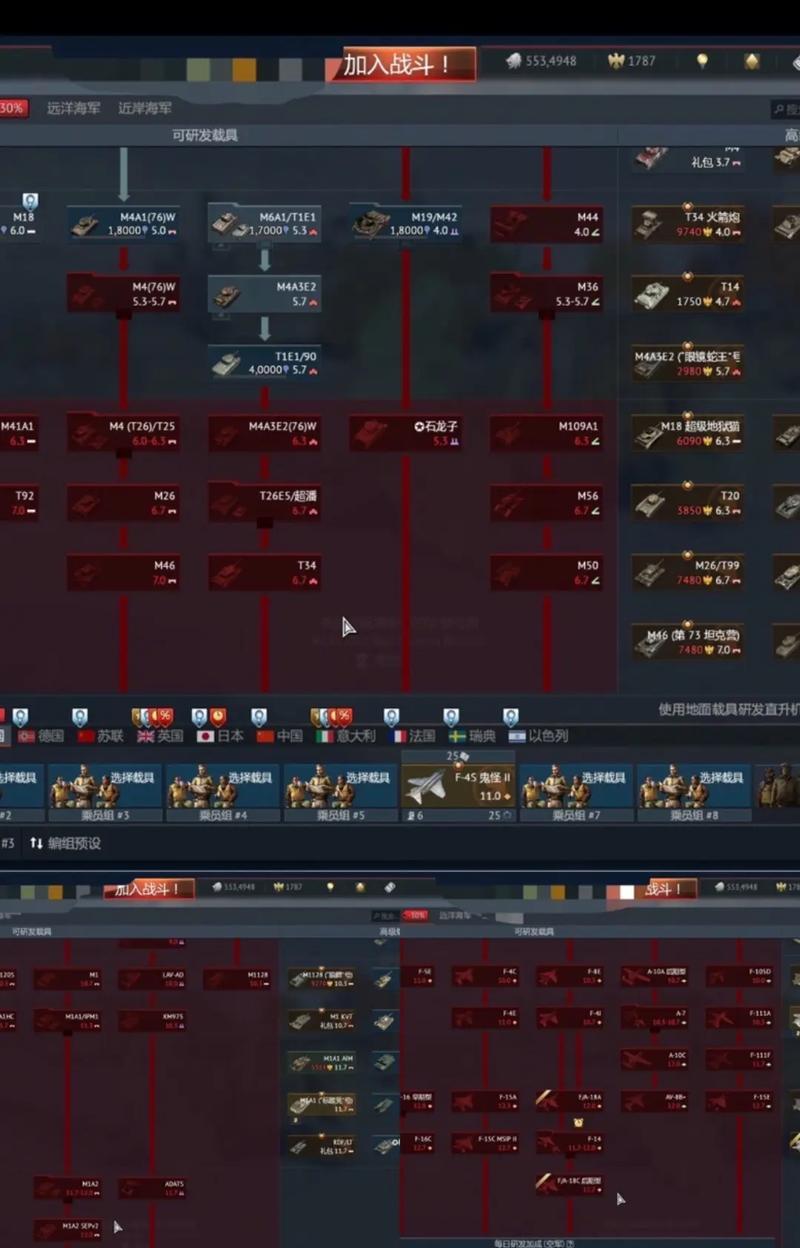Click the T1E1/90 tank in research tree

point(264,363)
